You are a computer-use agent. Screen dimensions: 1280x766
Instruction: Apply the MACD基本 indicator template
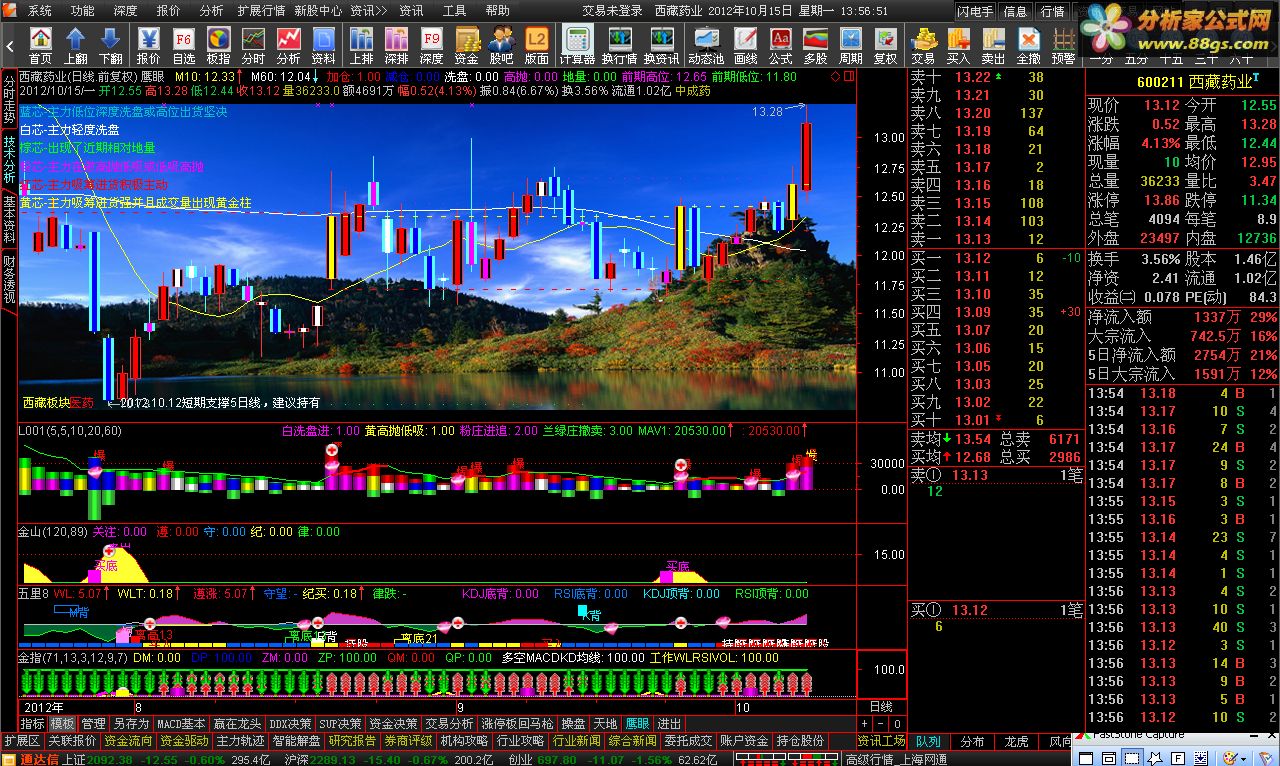181,723
